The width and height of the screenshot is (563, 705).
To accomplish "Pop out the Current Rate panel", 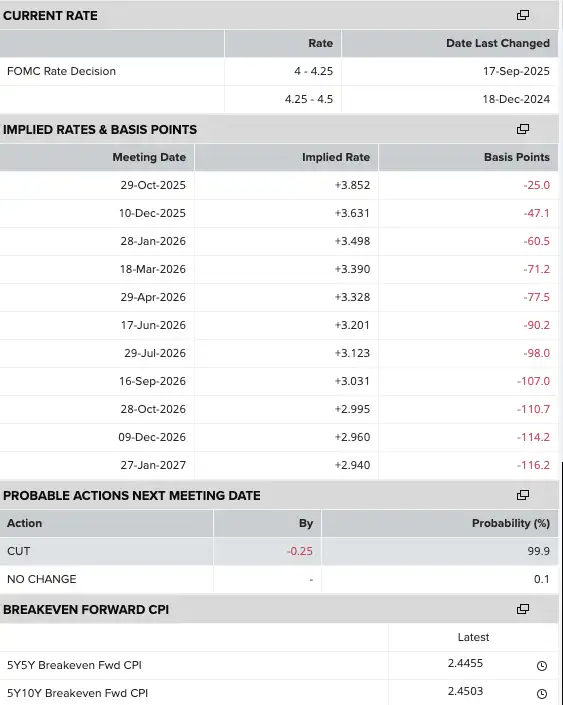I will coord(523,15).
